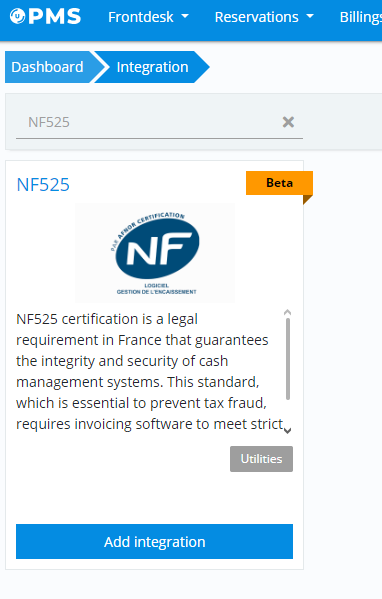Expand the Reservations menu

click(264, 17)
